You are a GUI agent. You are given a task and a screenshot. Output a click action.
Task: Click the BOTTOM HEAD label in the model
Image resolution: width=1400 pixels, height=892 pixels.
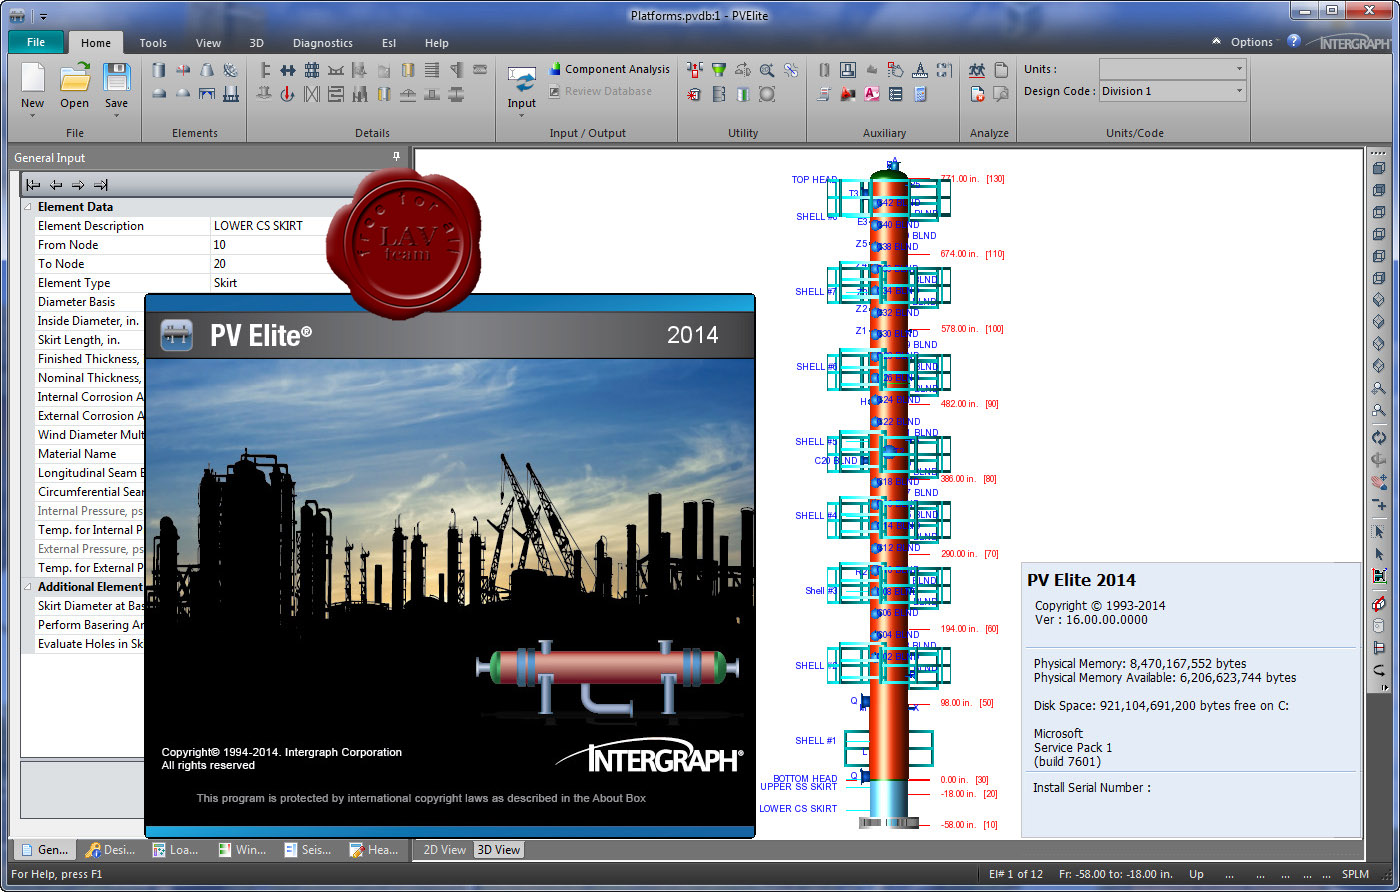point(805,779)
